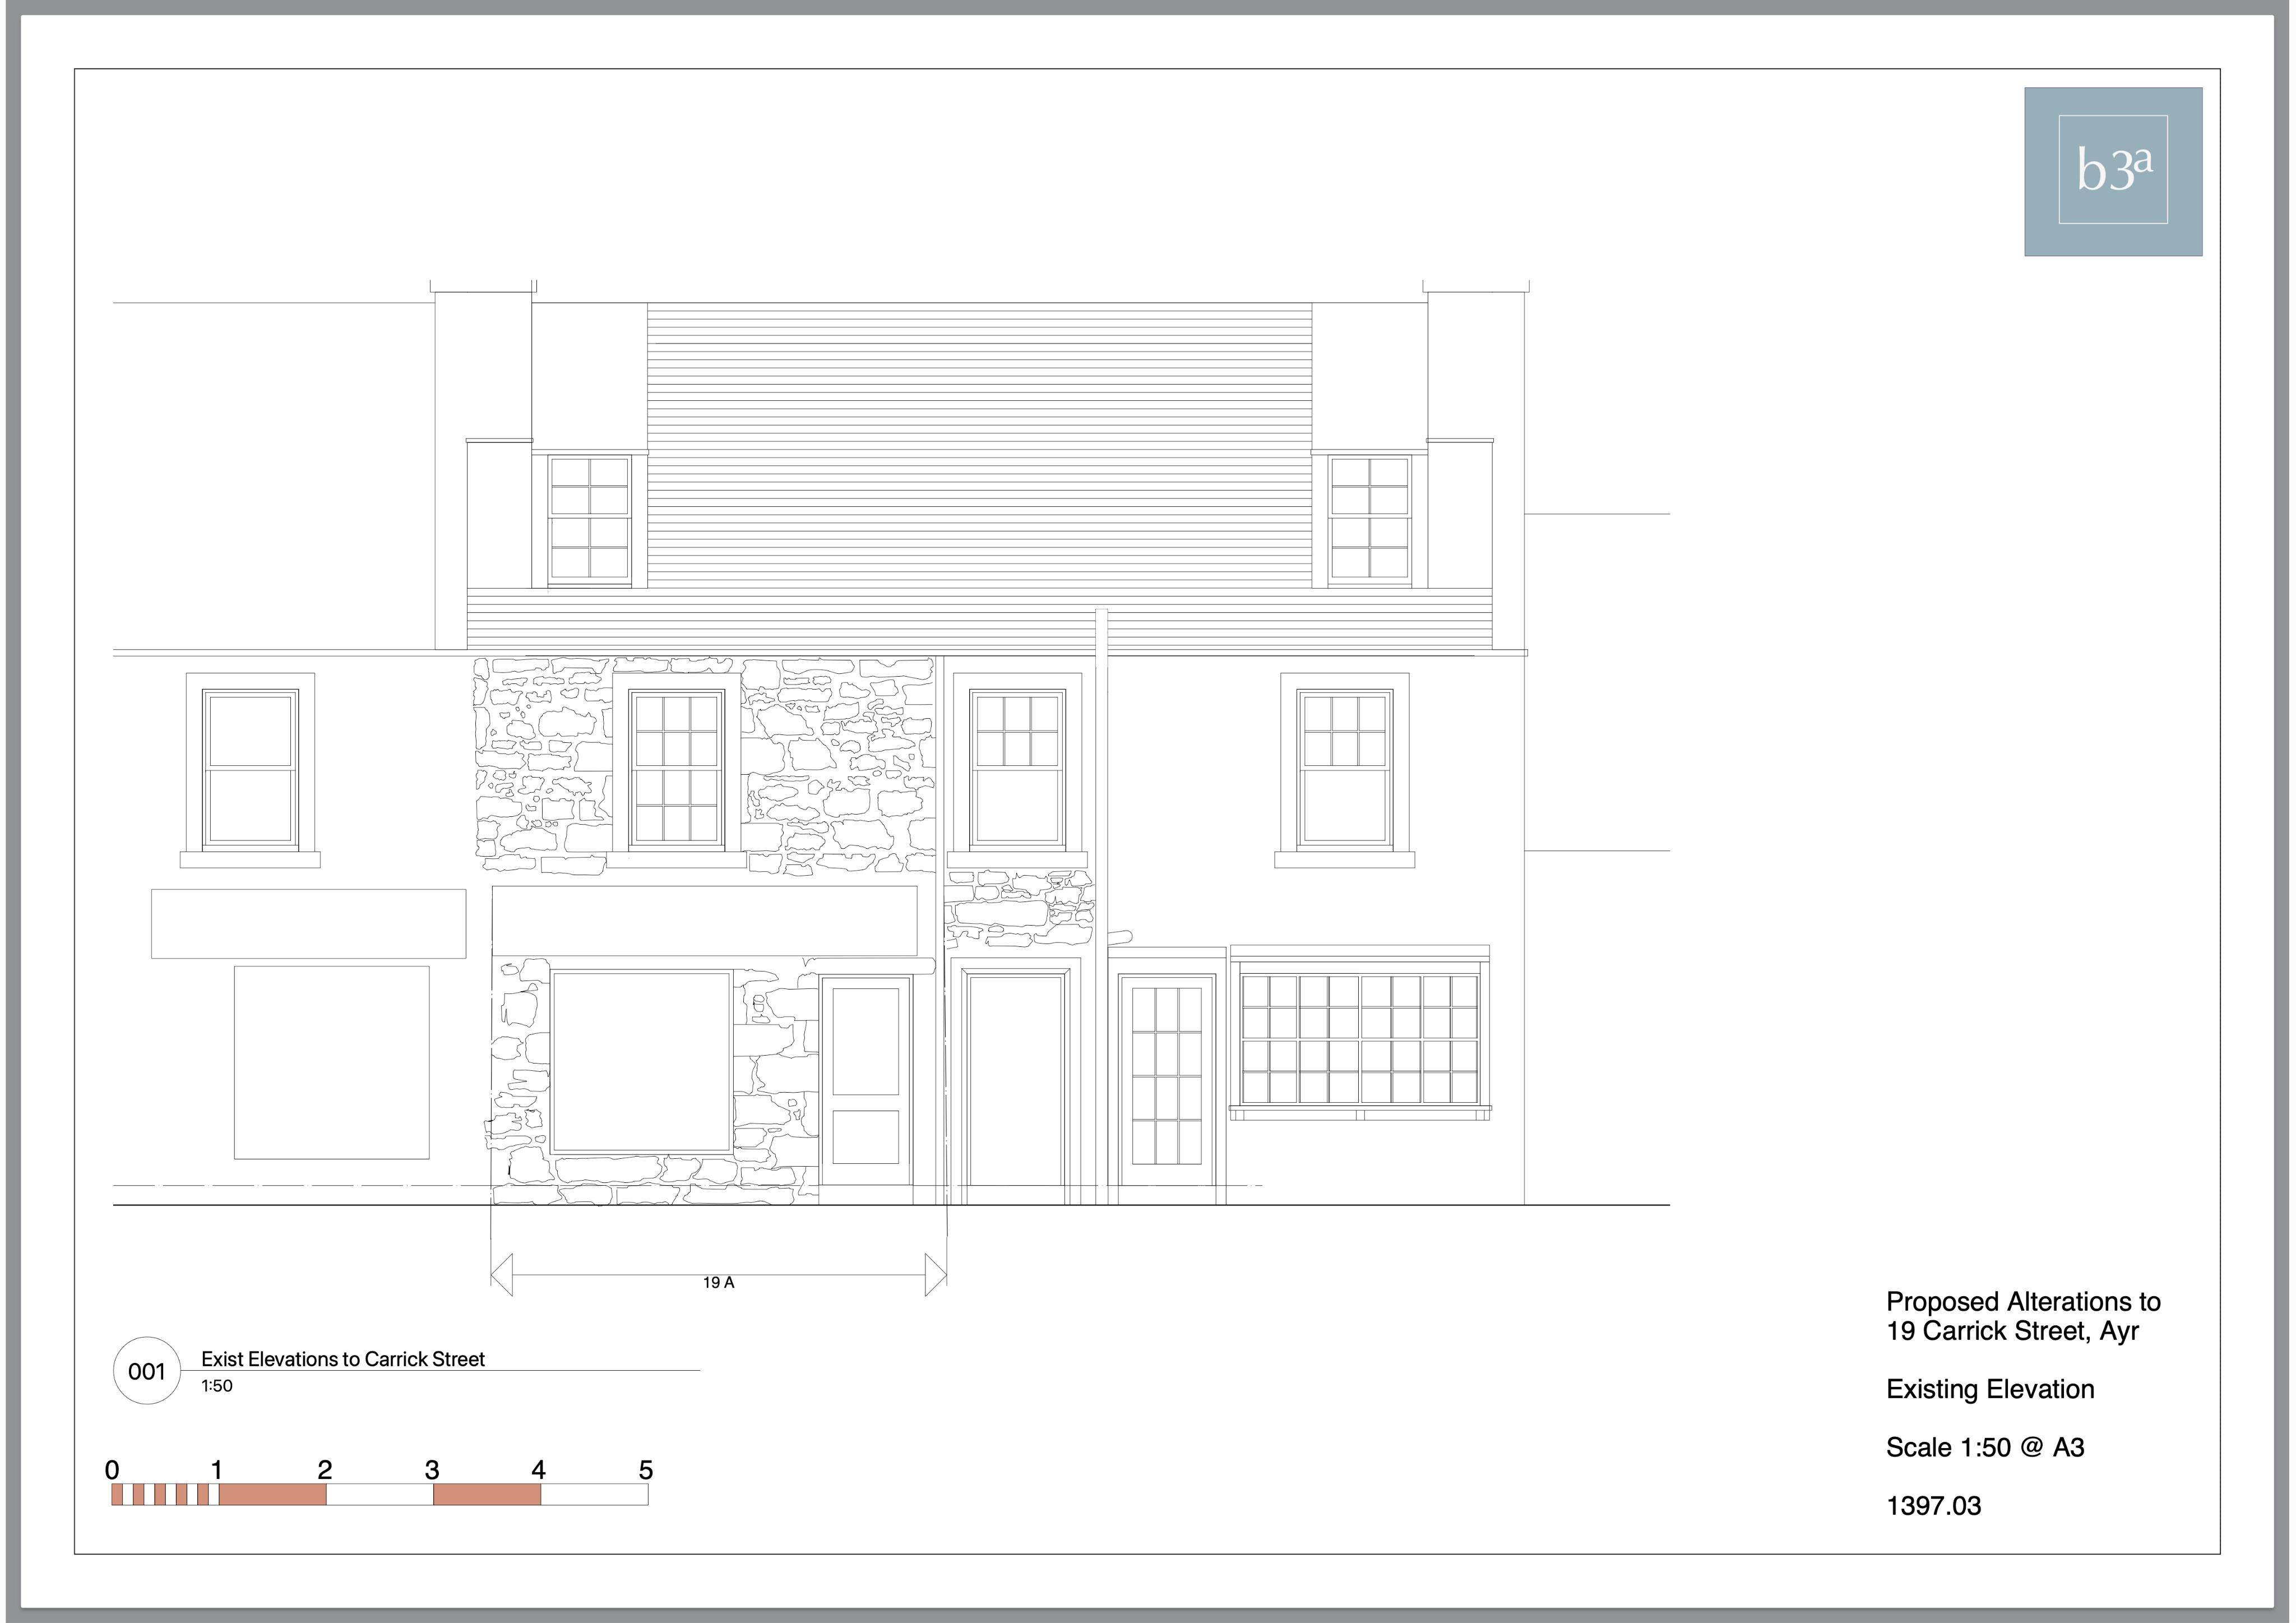2296x1623 pixels.
Task: Click the scale bar segment between 3 and 4
Action: 487,1494
